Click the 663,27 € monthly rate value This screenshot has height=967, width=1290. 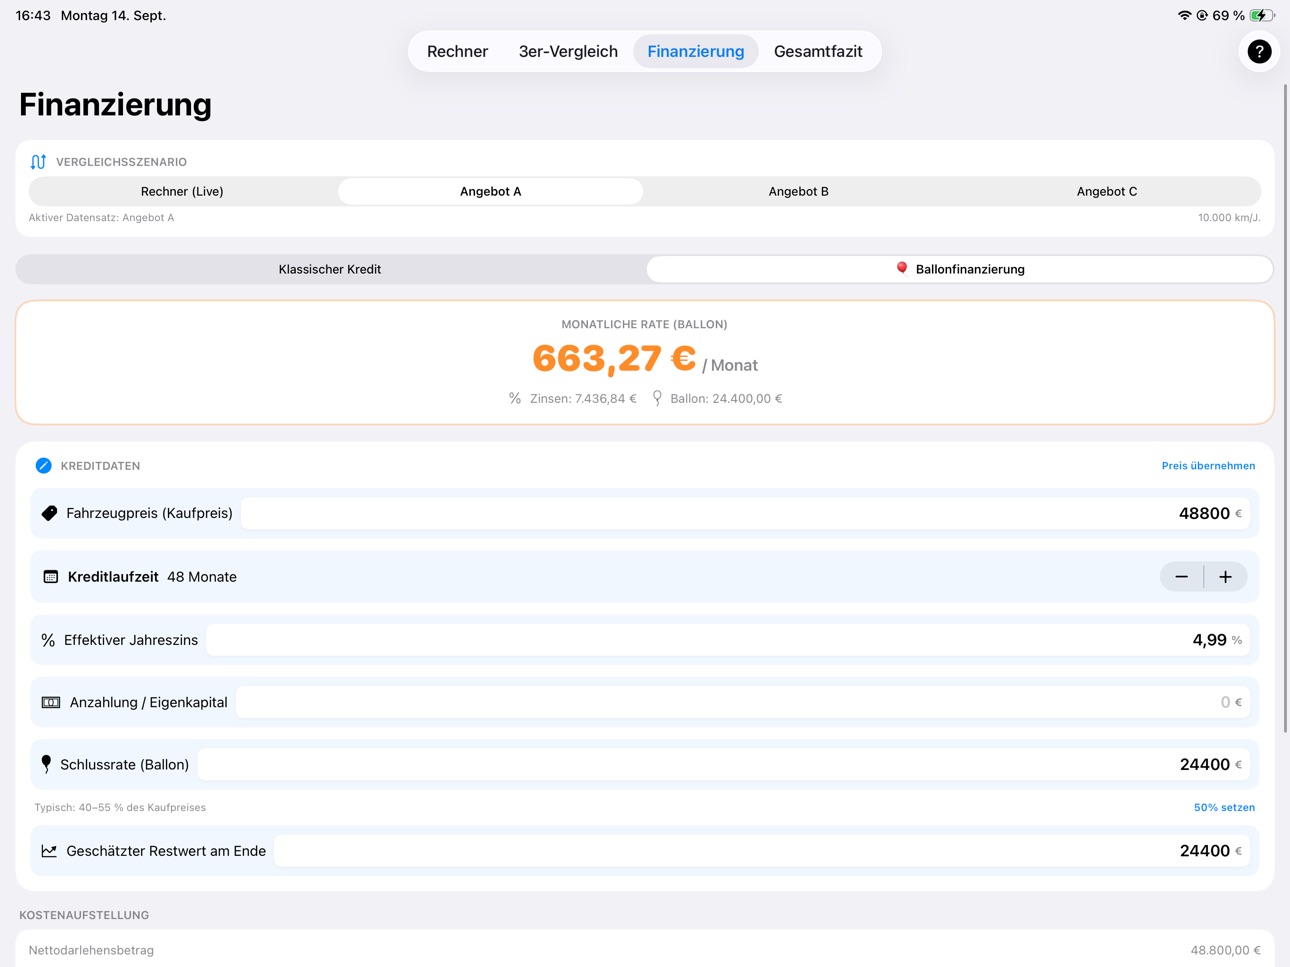[614, 358]
